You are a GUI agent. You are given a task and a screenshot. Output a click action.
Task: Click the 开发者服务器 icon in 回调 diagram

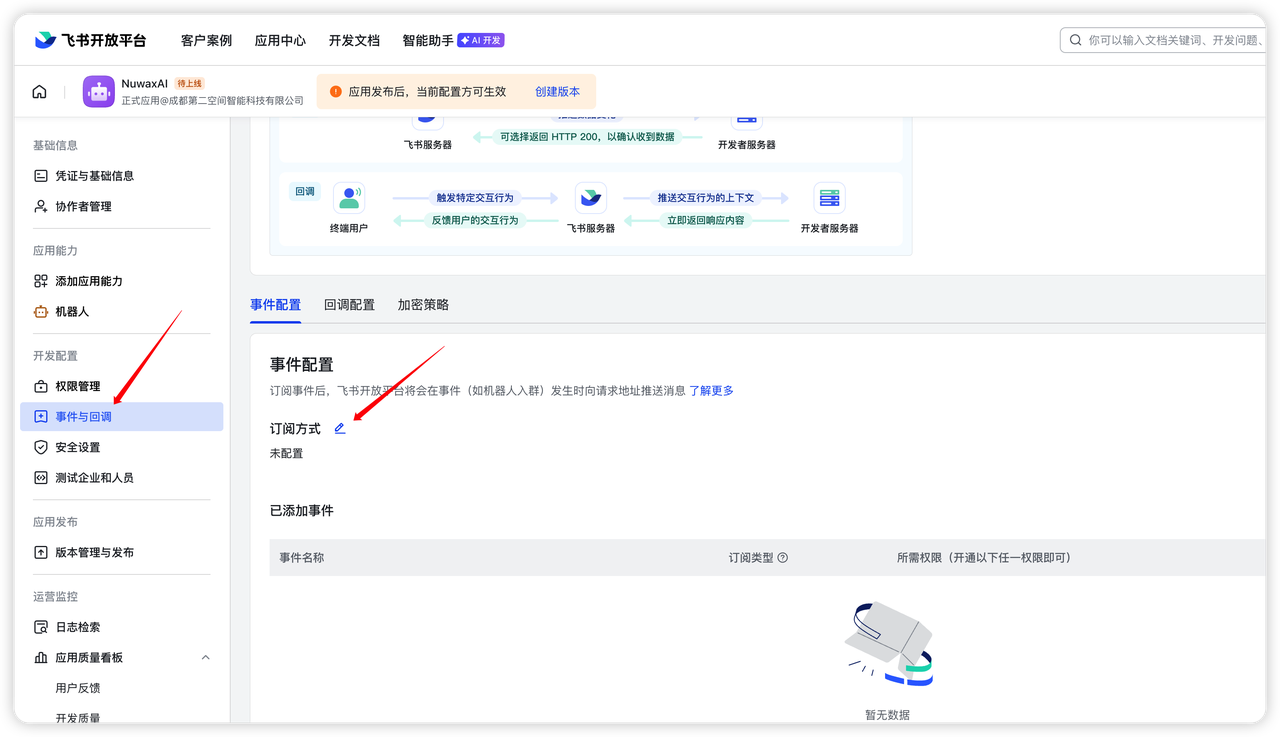click(x=829, y=198)
